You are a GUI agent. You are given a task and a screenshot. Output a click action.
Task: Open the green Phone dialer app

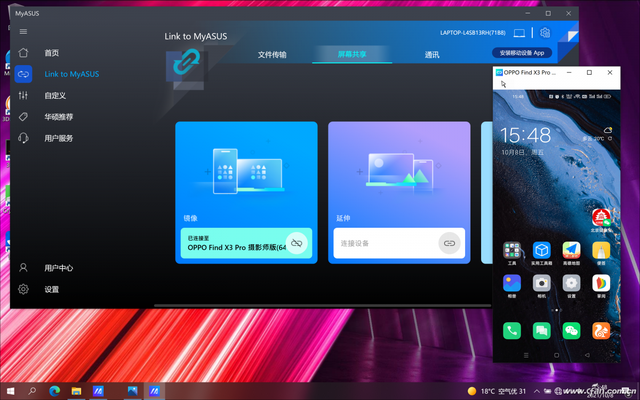[512, 331]
